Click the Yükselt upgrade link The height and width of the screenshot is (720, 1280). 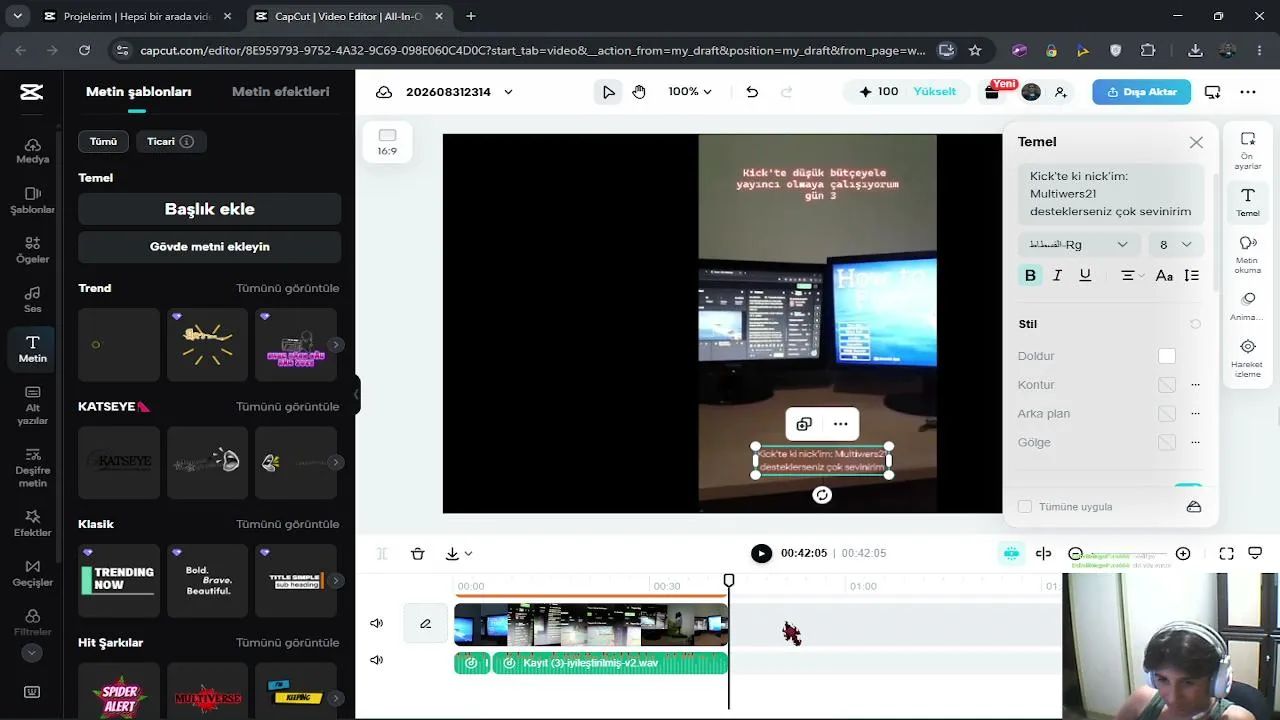(x=935, y=92)
